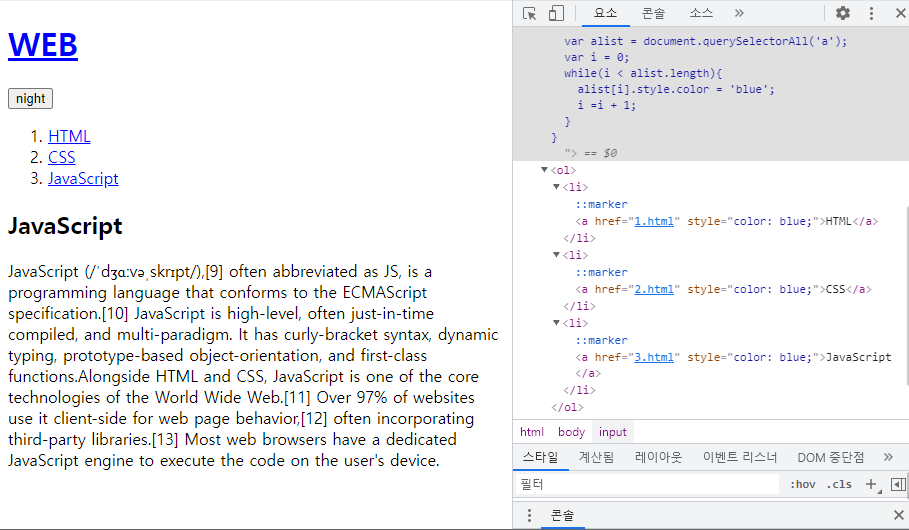Image resolution: width=909 pixels, height=530 pixels.
Task: Select body in the breadcrumb trail
Action: pos(572,432)
